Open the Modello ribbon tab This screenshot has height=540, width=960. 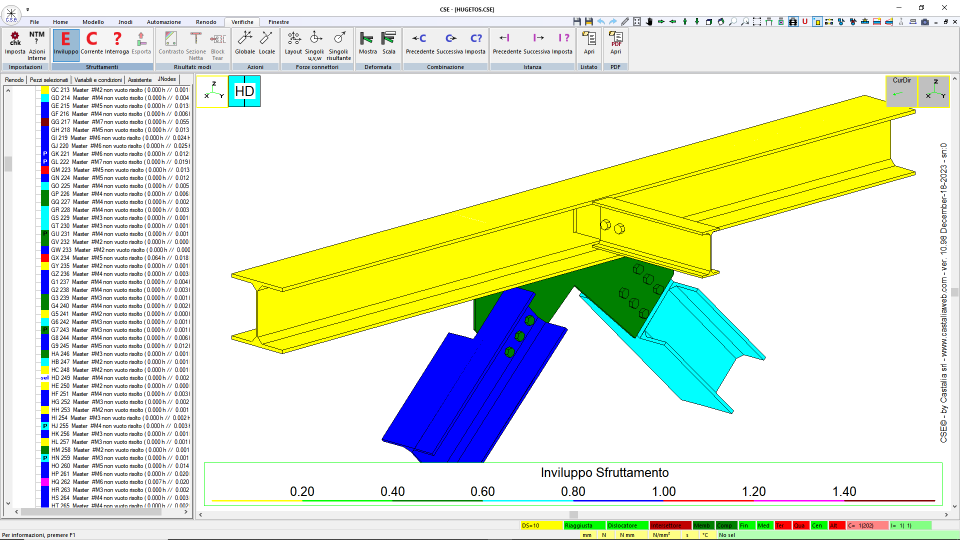tap(93, 22)
